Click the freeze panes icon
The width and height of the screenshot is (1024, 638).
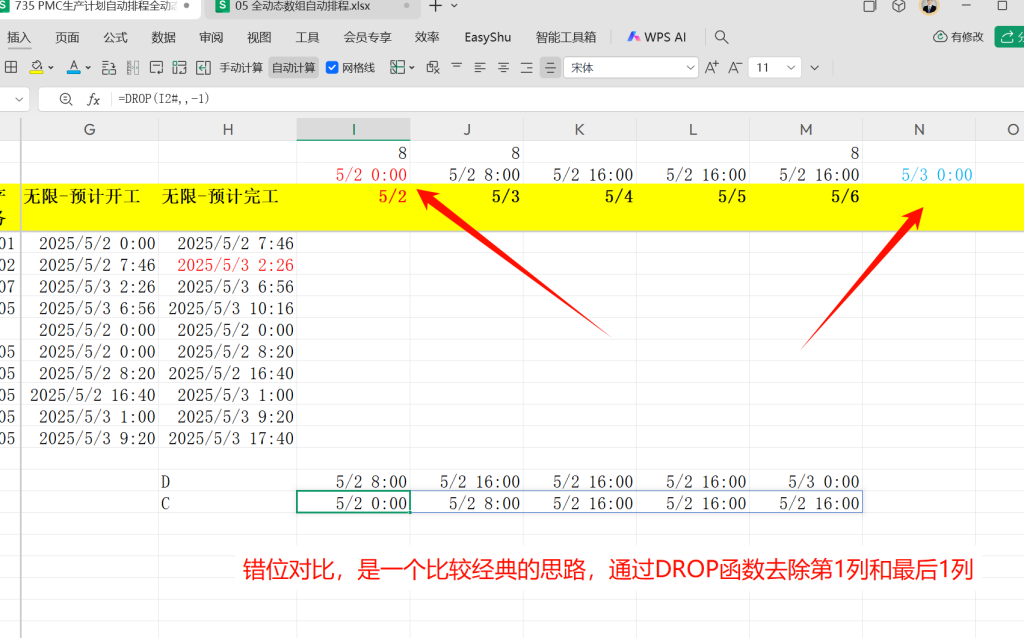point(397,67)
